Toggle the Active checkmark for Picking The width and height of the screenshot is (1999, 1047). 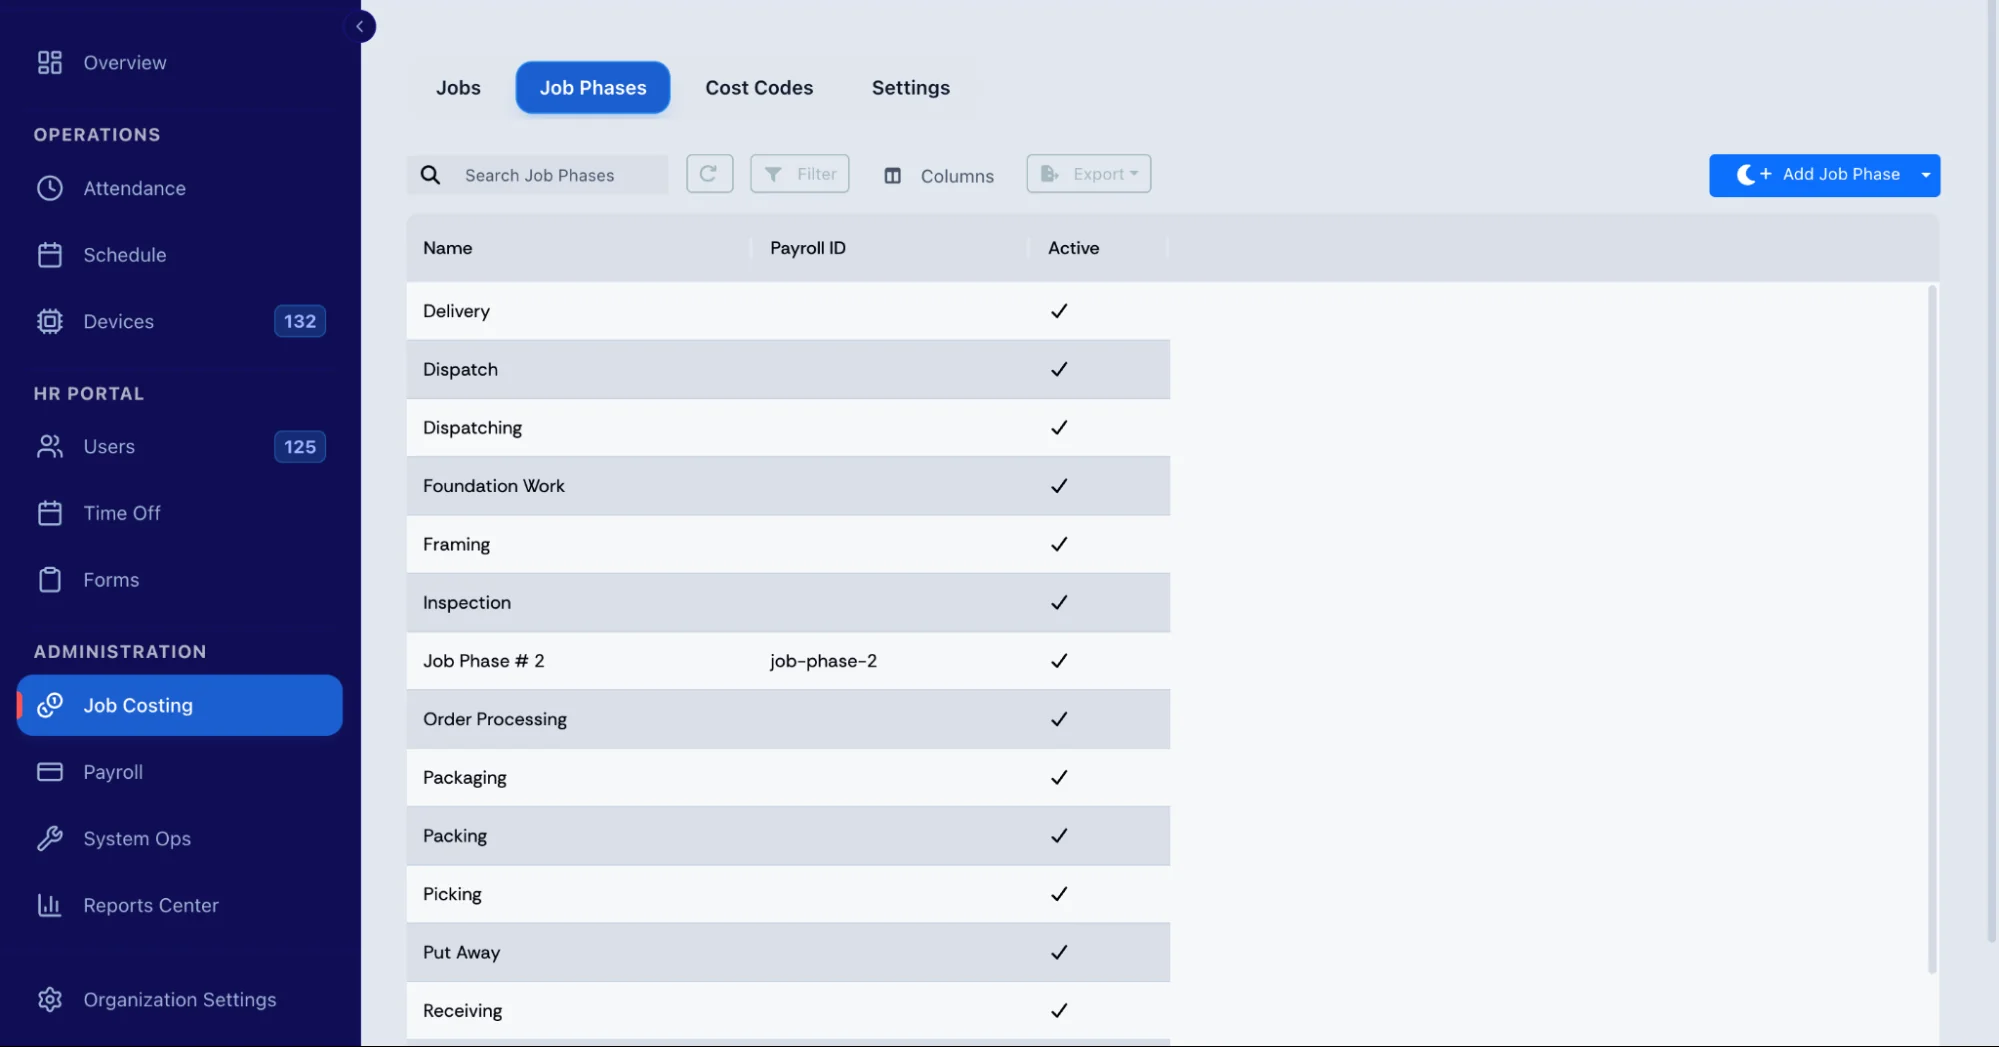pos(1059,894)
